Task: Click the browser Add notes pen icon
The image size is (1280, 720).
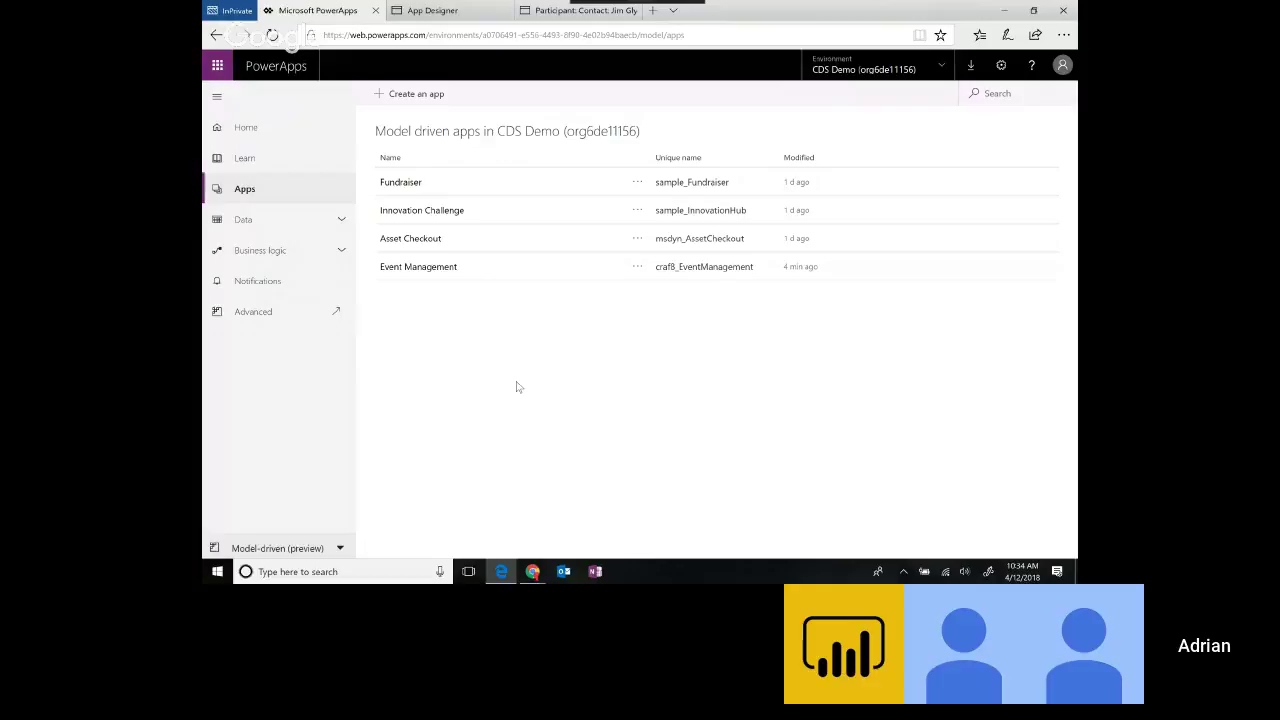Action: (x=1007, y=35)
